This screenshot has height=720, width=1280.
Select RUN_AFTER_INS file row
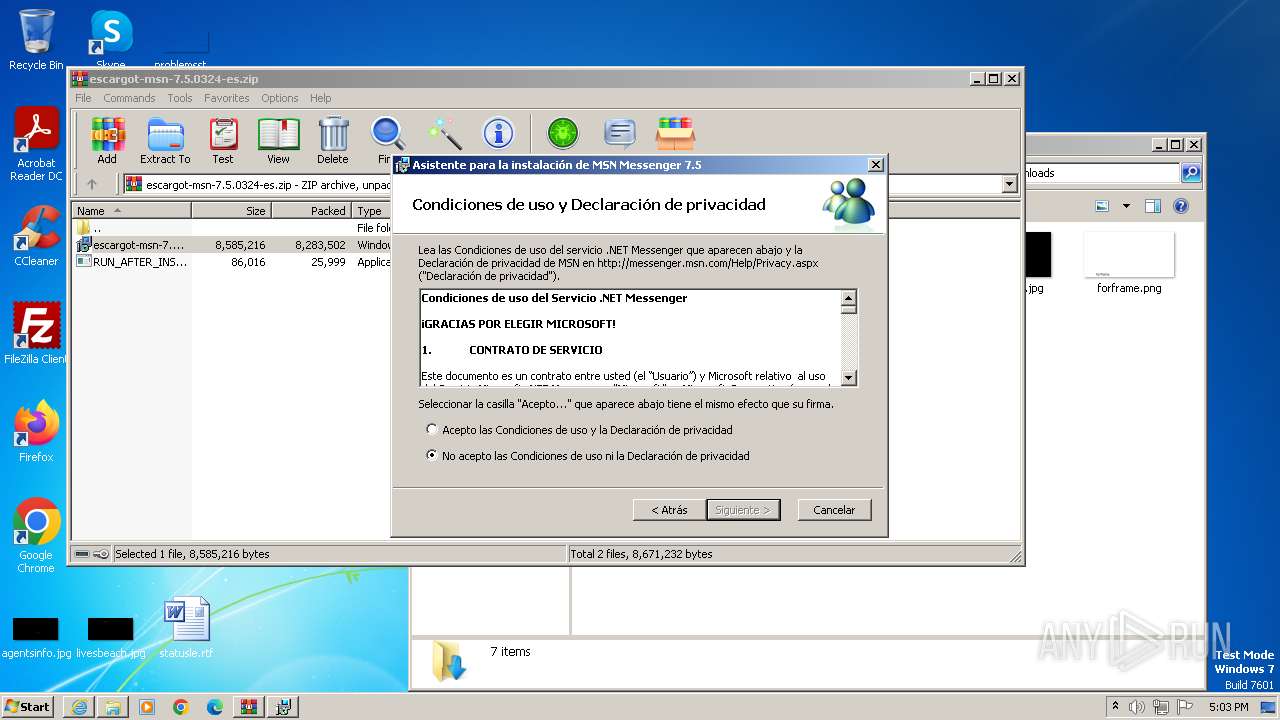pos(233,261)
